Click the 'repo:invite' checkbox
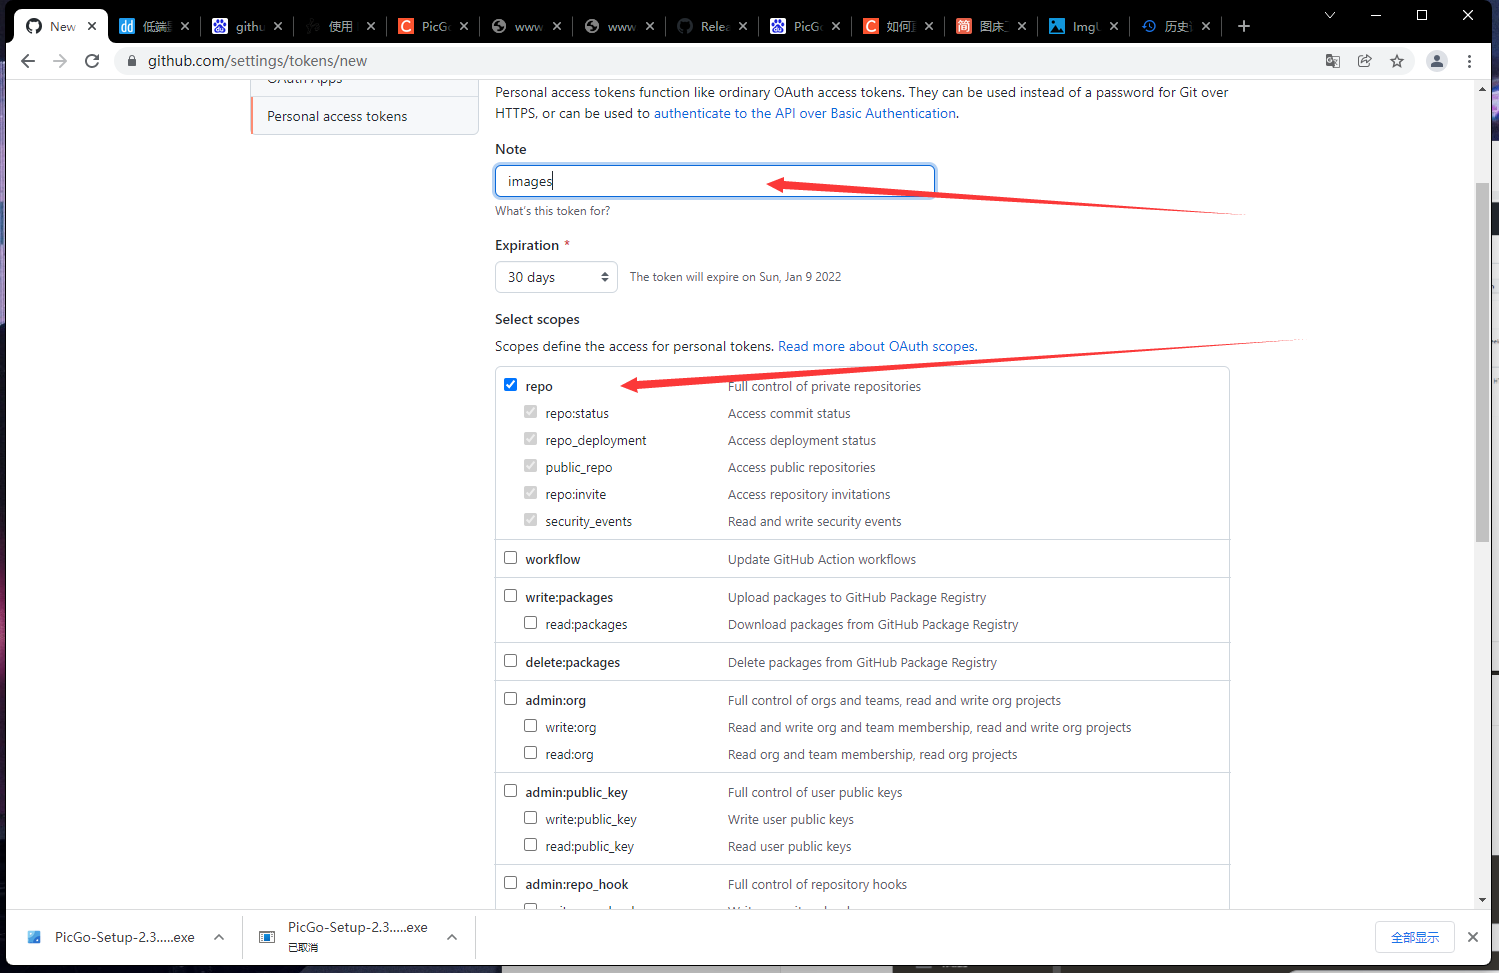 531,493
